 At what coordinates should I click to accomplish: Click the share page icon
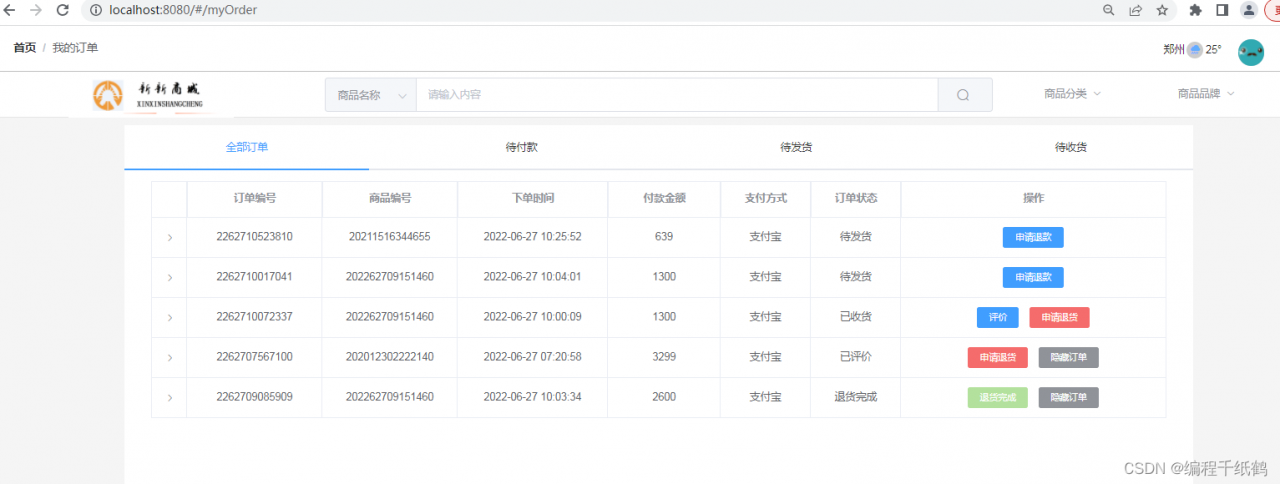click(1135, 10)
